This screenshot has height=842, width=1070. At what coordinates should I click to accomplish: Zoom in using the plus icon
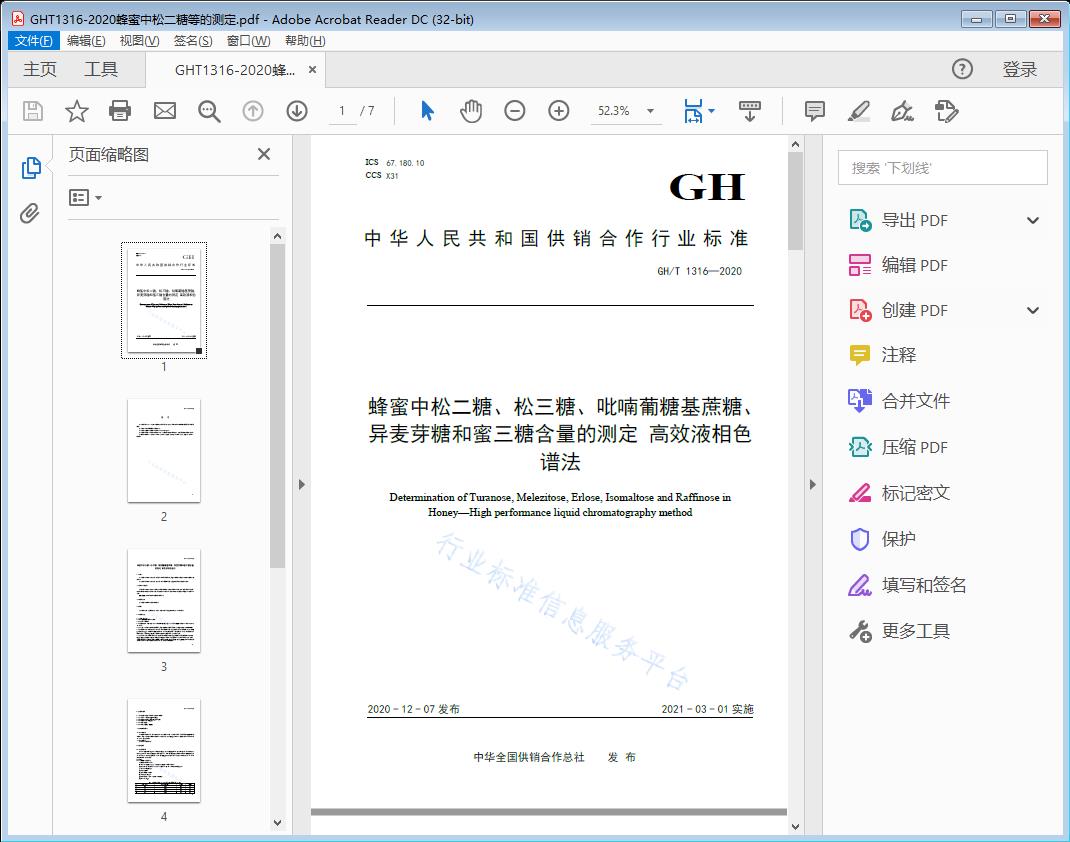[558, 111]
